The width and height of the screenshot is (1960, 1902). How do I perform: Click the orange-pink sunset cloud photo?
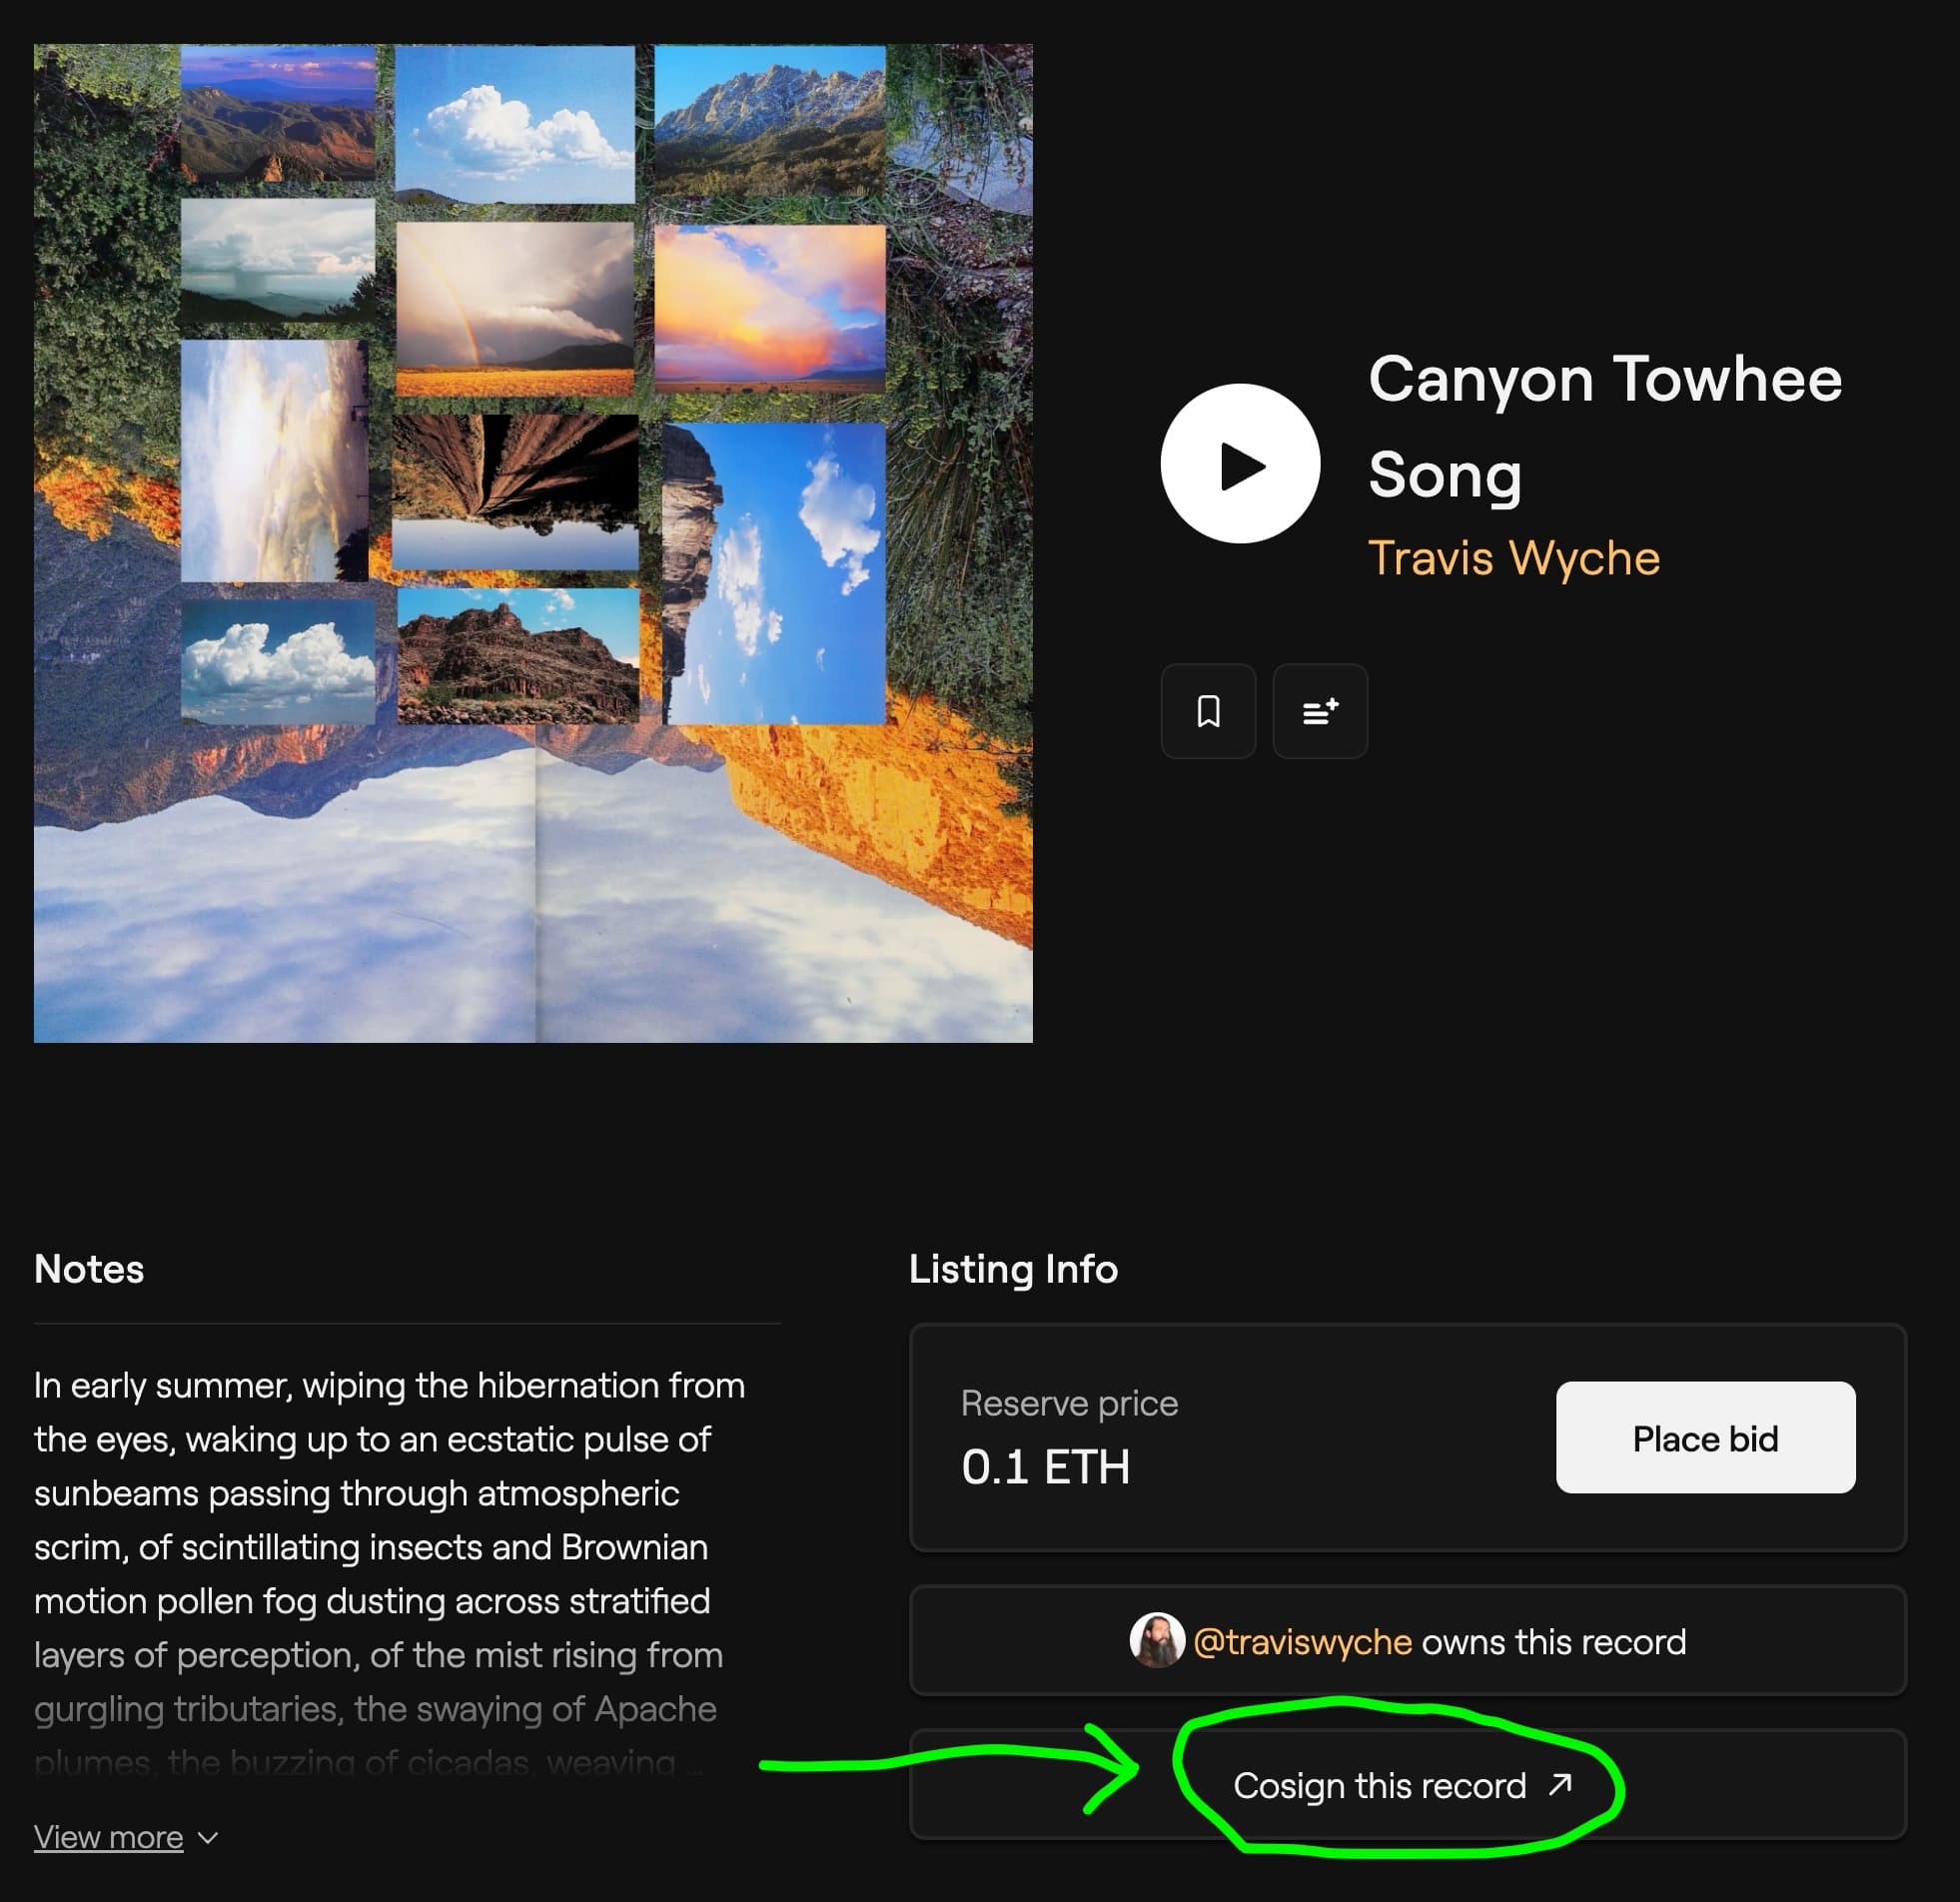[x=770, y=308]
